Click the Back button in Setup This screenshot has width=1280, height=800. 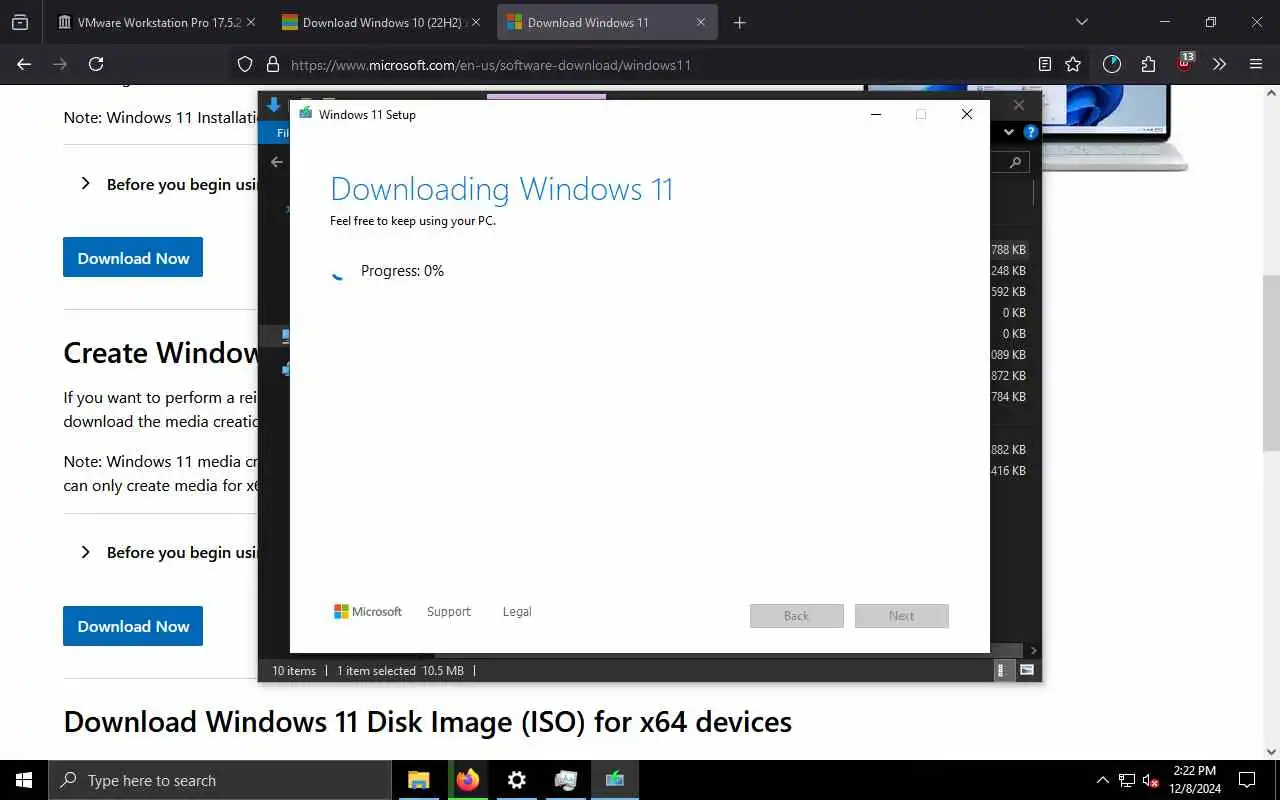797,616
